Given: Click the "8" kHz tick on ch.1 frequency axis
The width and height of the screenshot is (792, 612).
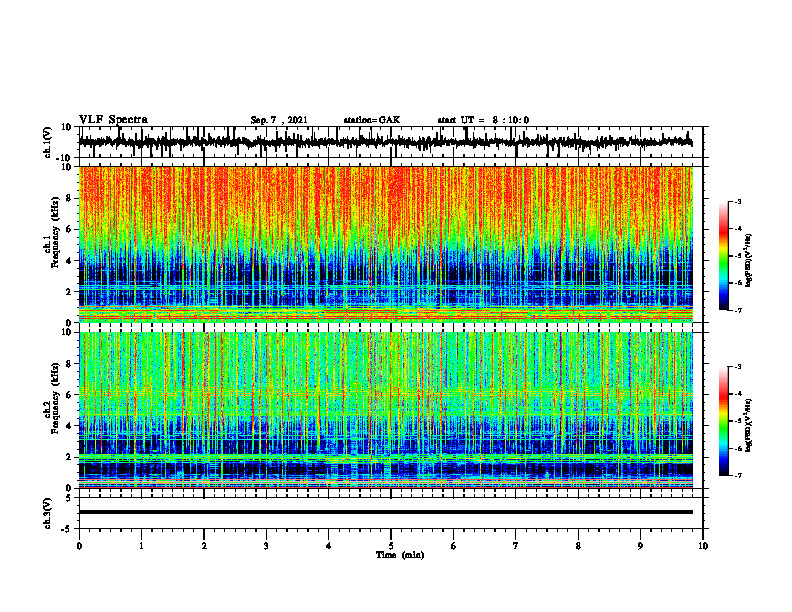Looking at the screenshot, I should click(x=69, y=198).
